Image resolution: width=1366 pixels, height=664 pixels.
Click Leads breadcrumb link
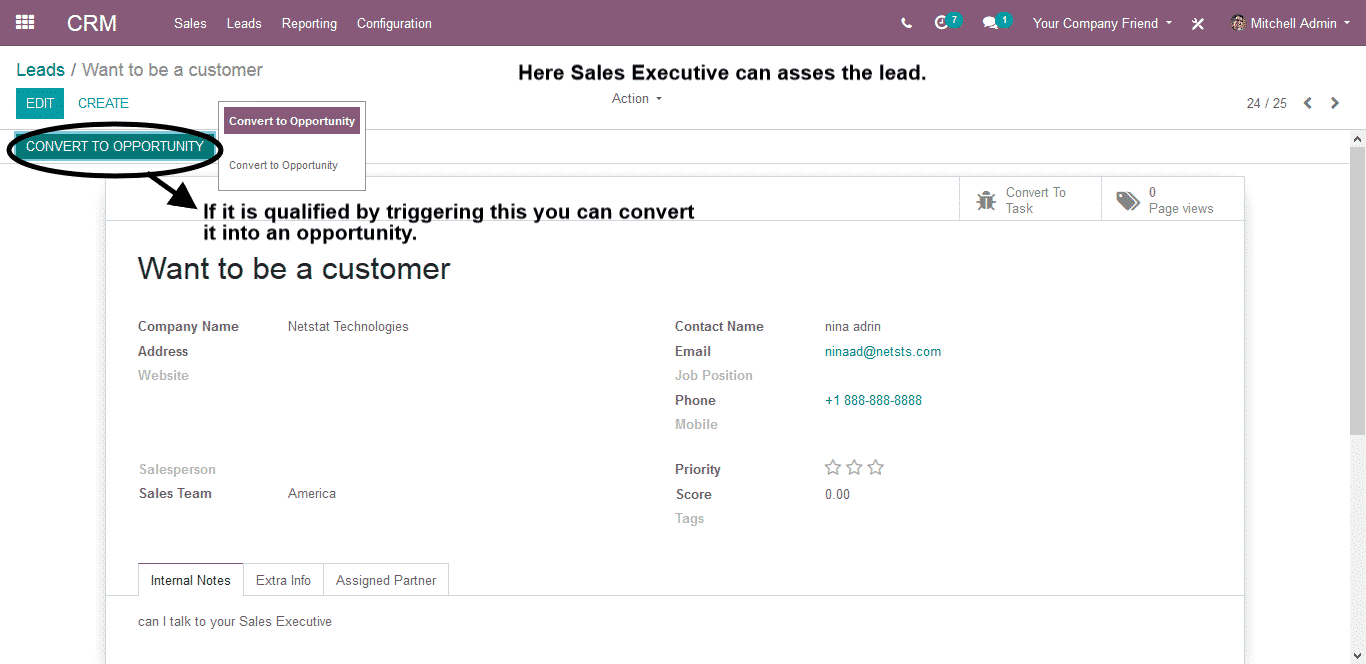tap(40, 70)
